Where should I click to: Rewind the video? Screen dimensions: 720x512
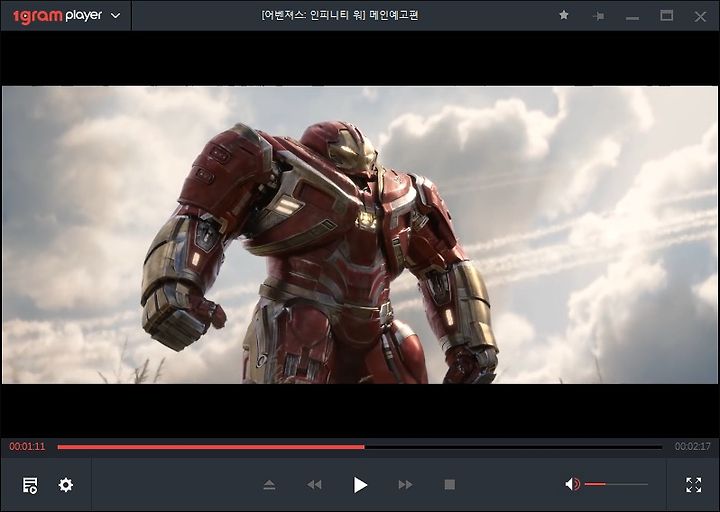coord(315,485)
